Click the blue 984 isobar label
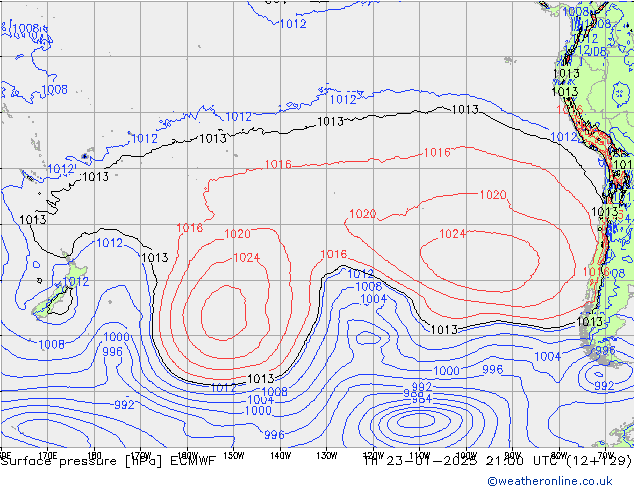Viewport: 634px width, 490px height. point(422,399)
